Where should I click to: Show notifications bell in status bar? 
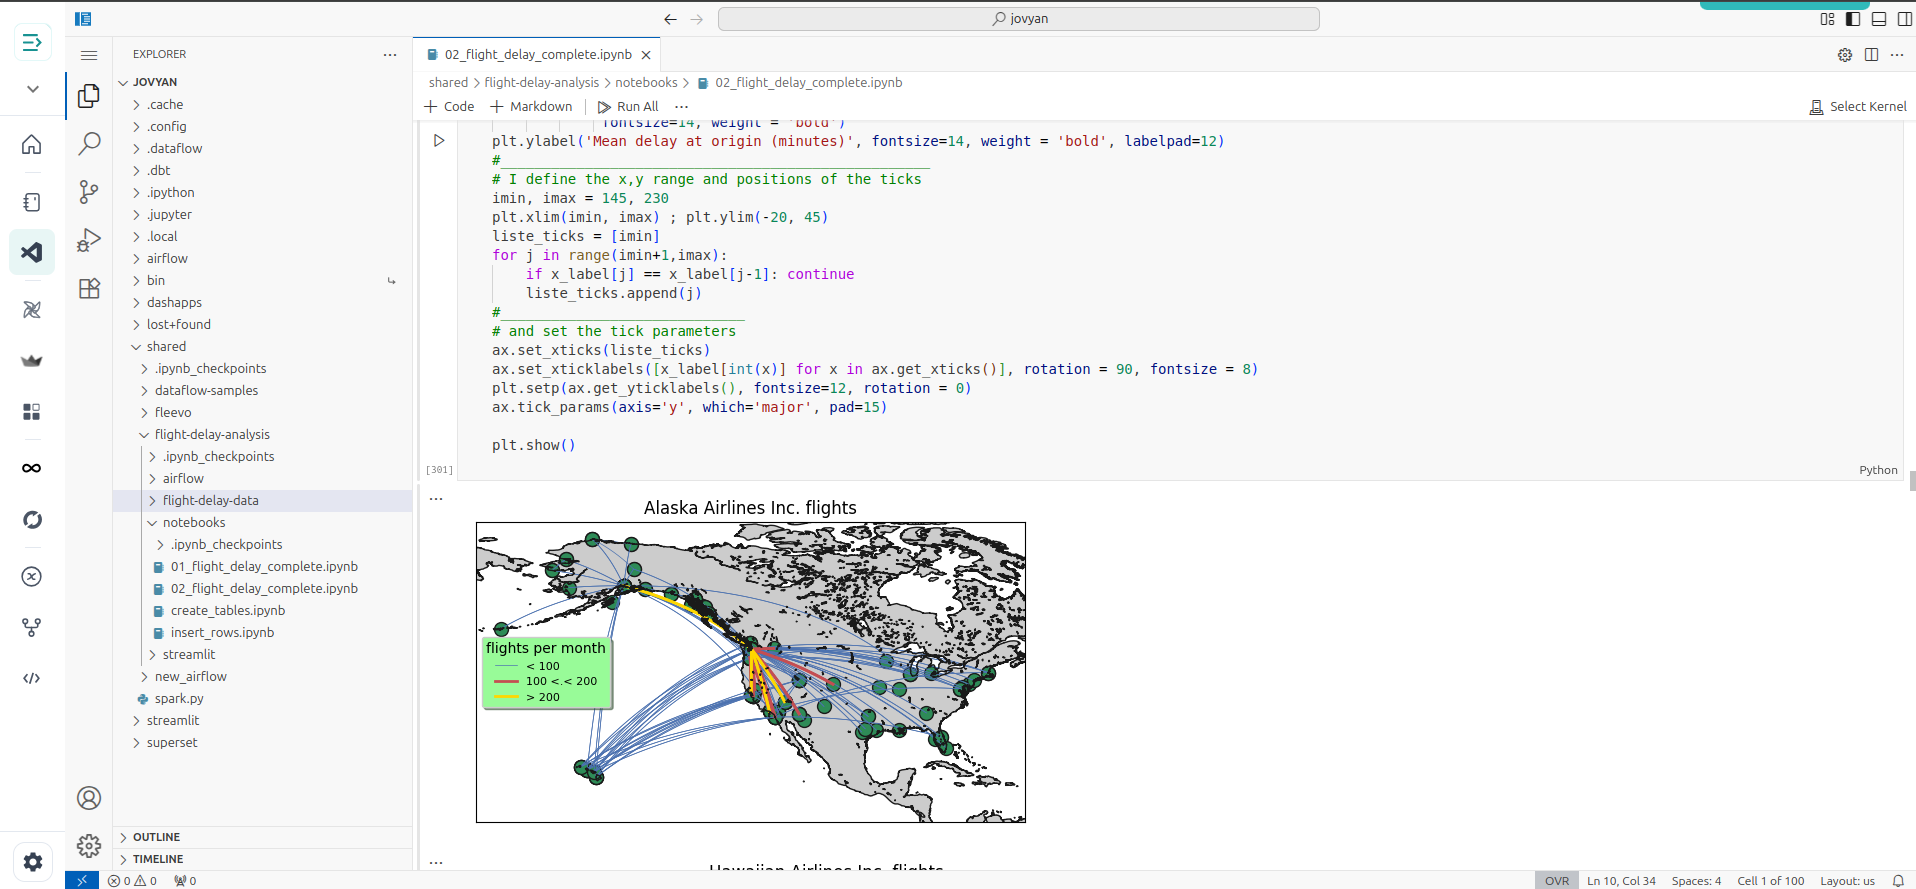click(x=1898, y=881)
